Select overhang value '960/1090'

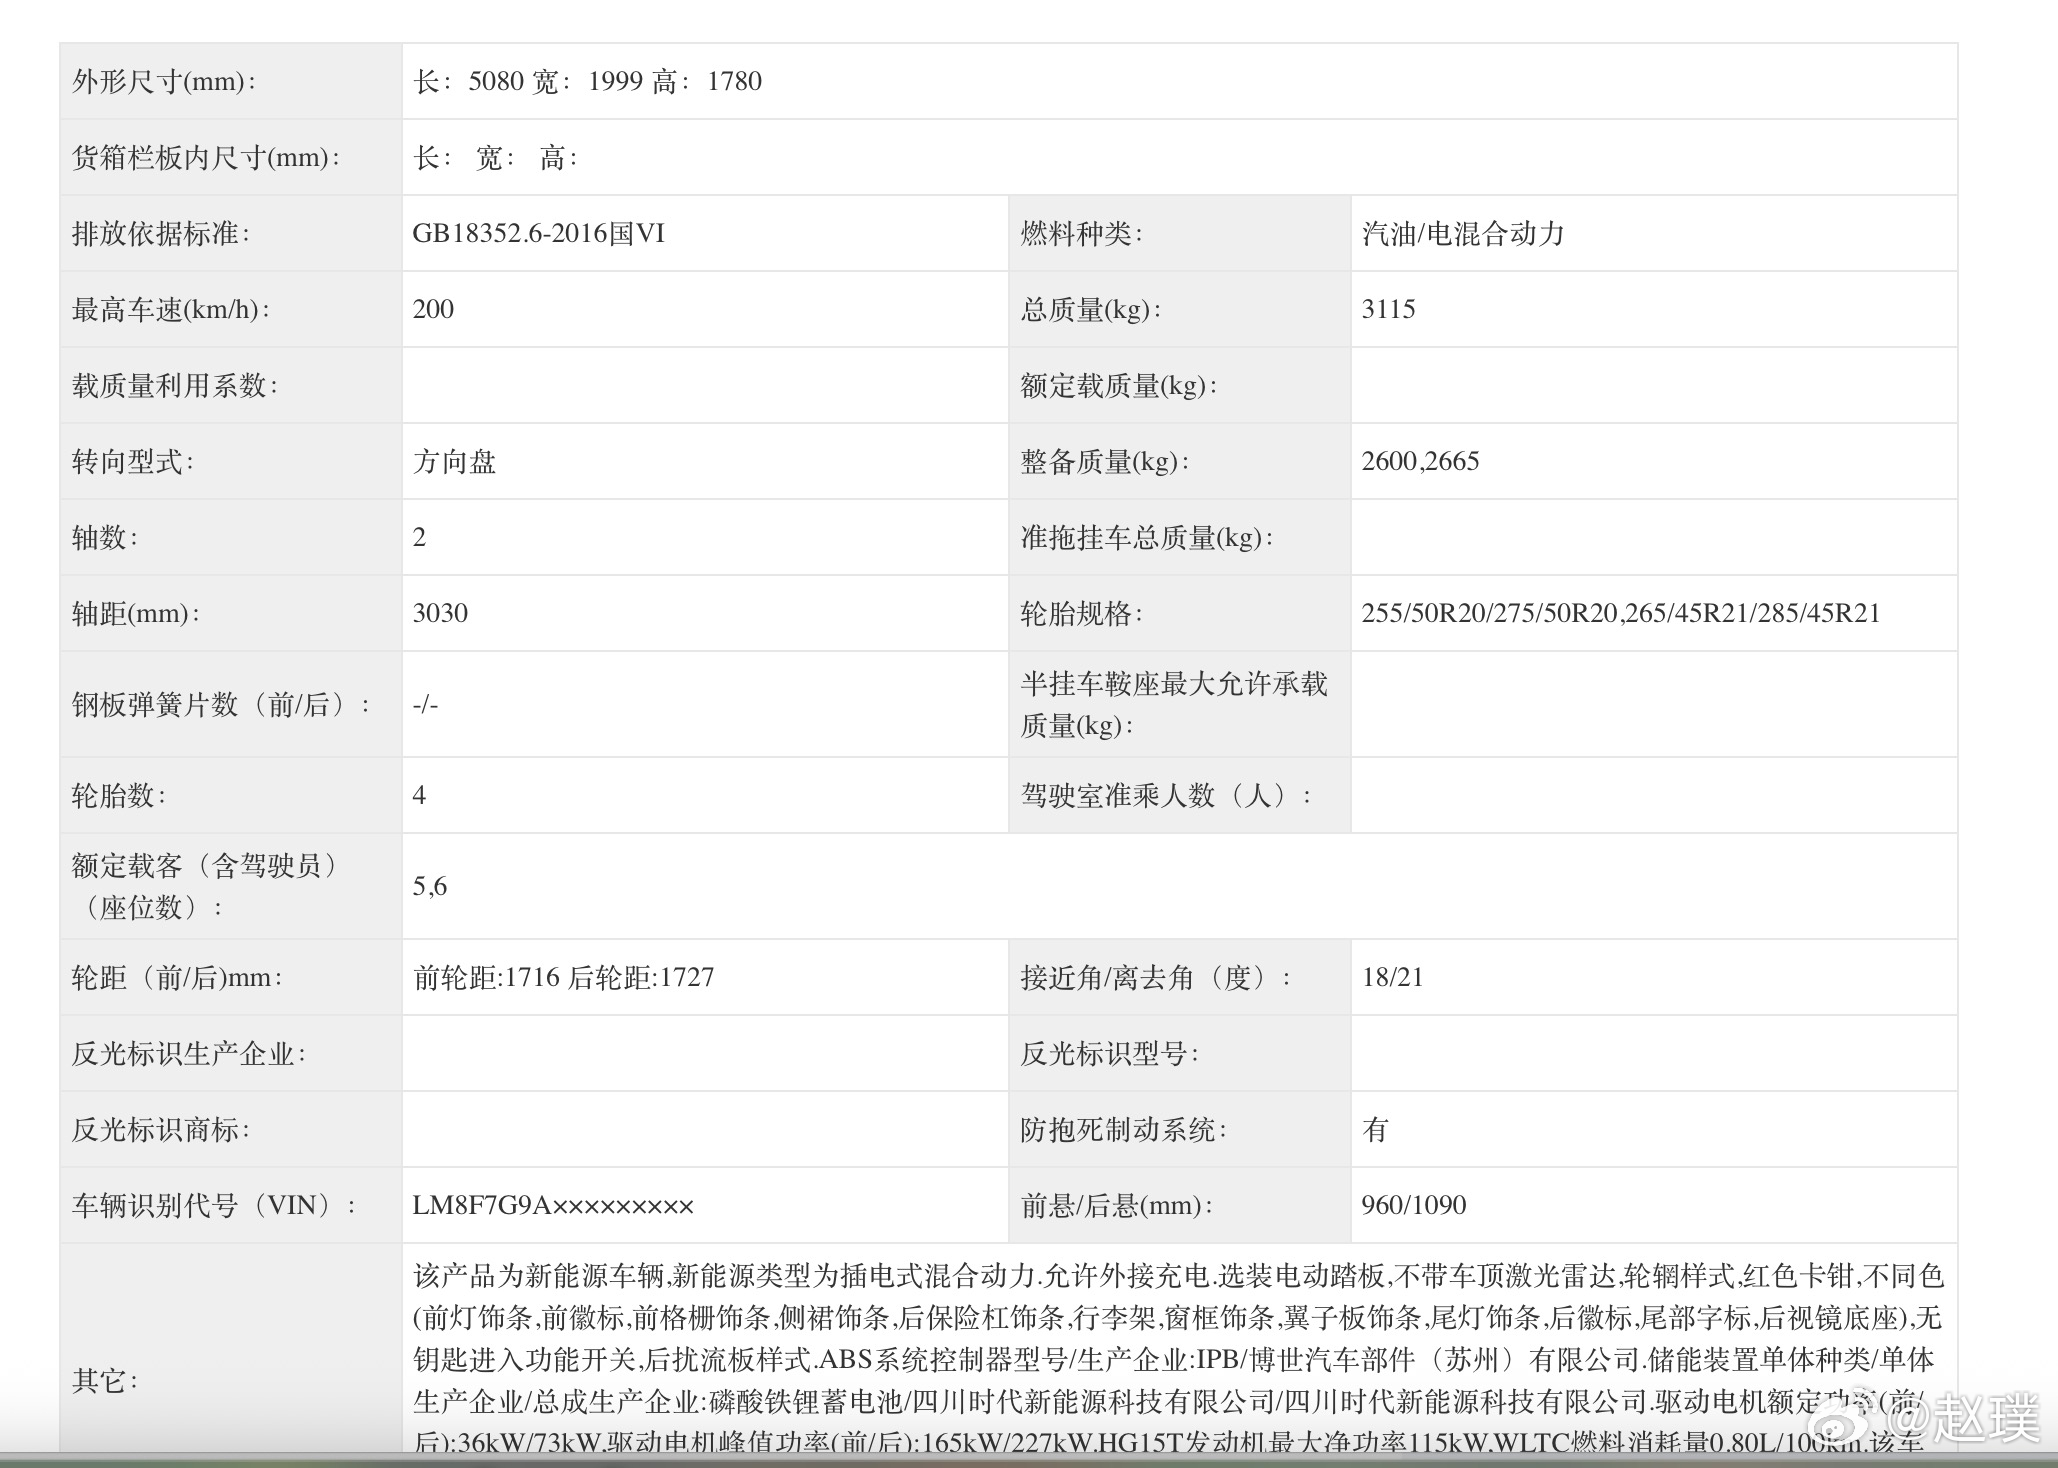tap(1414, 1205)
